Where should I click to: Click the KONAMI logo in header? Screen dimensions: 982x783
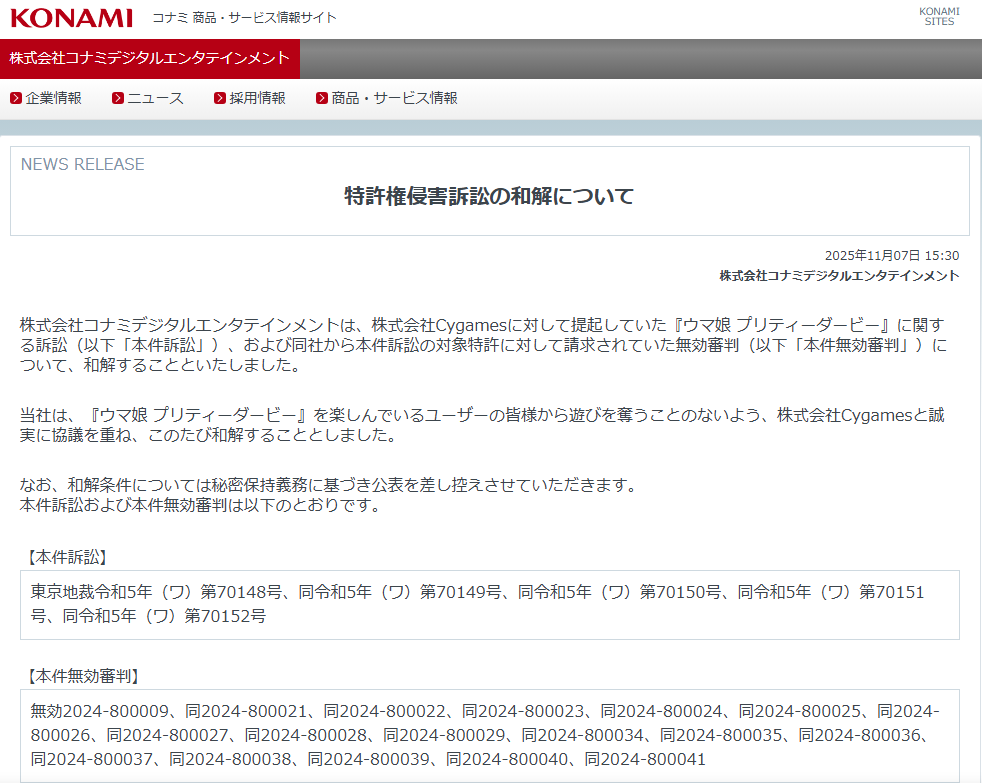[71, 18]
